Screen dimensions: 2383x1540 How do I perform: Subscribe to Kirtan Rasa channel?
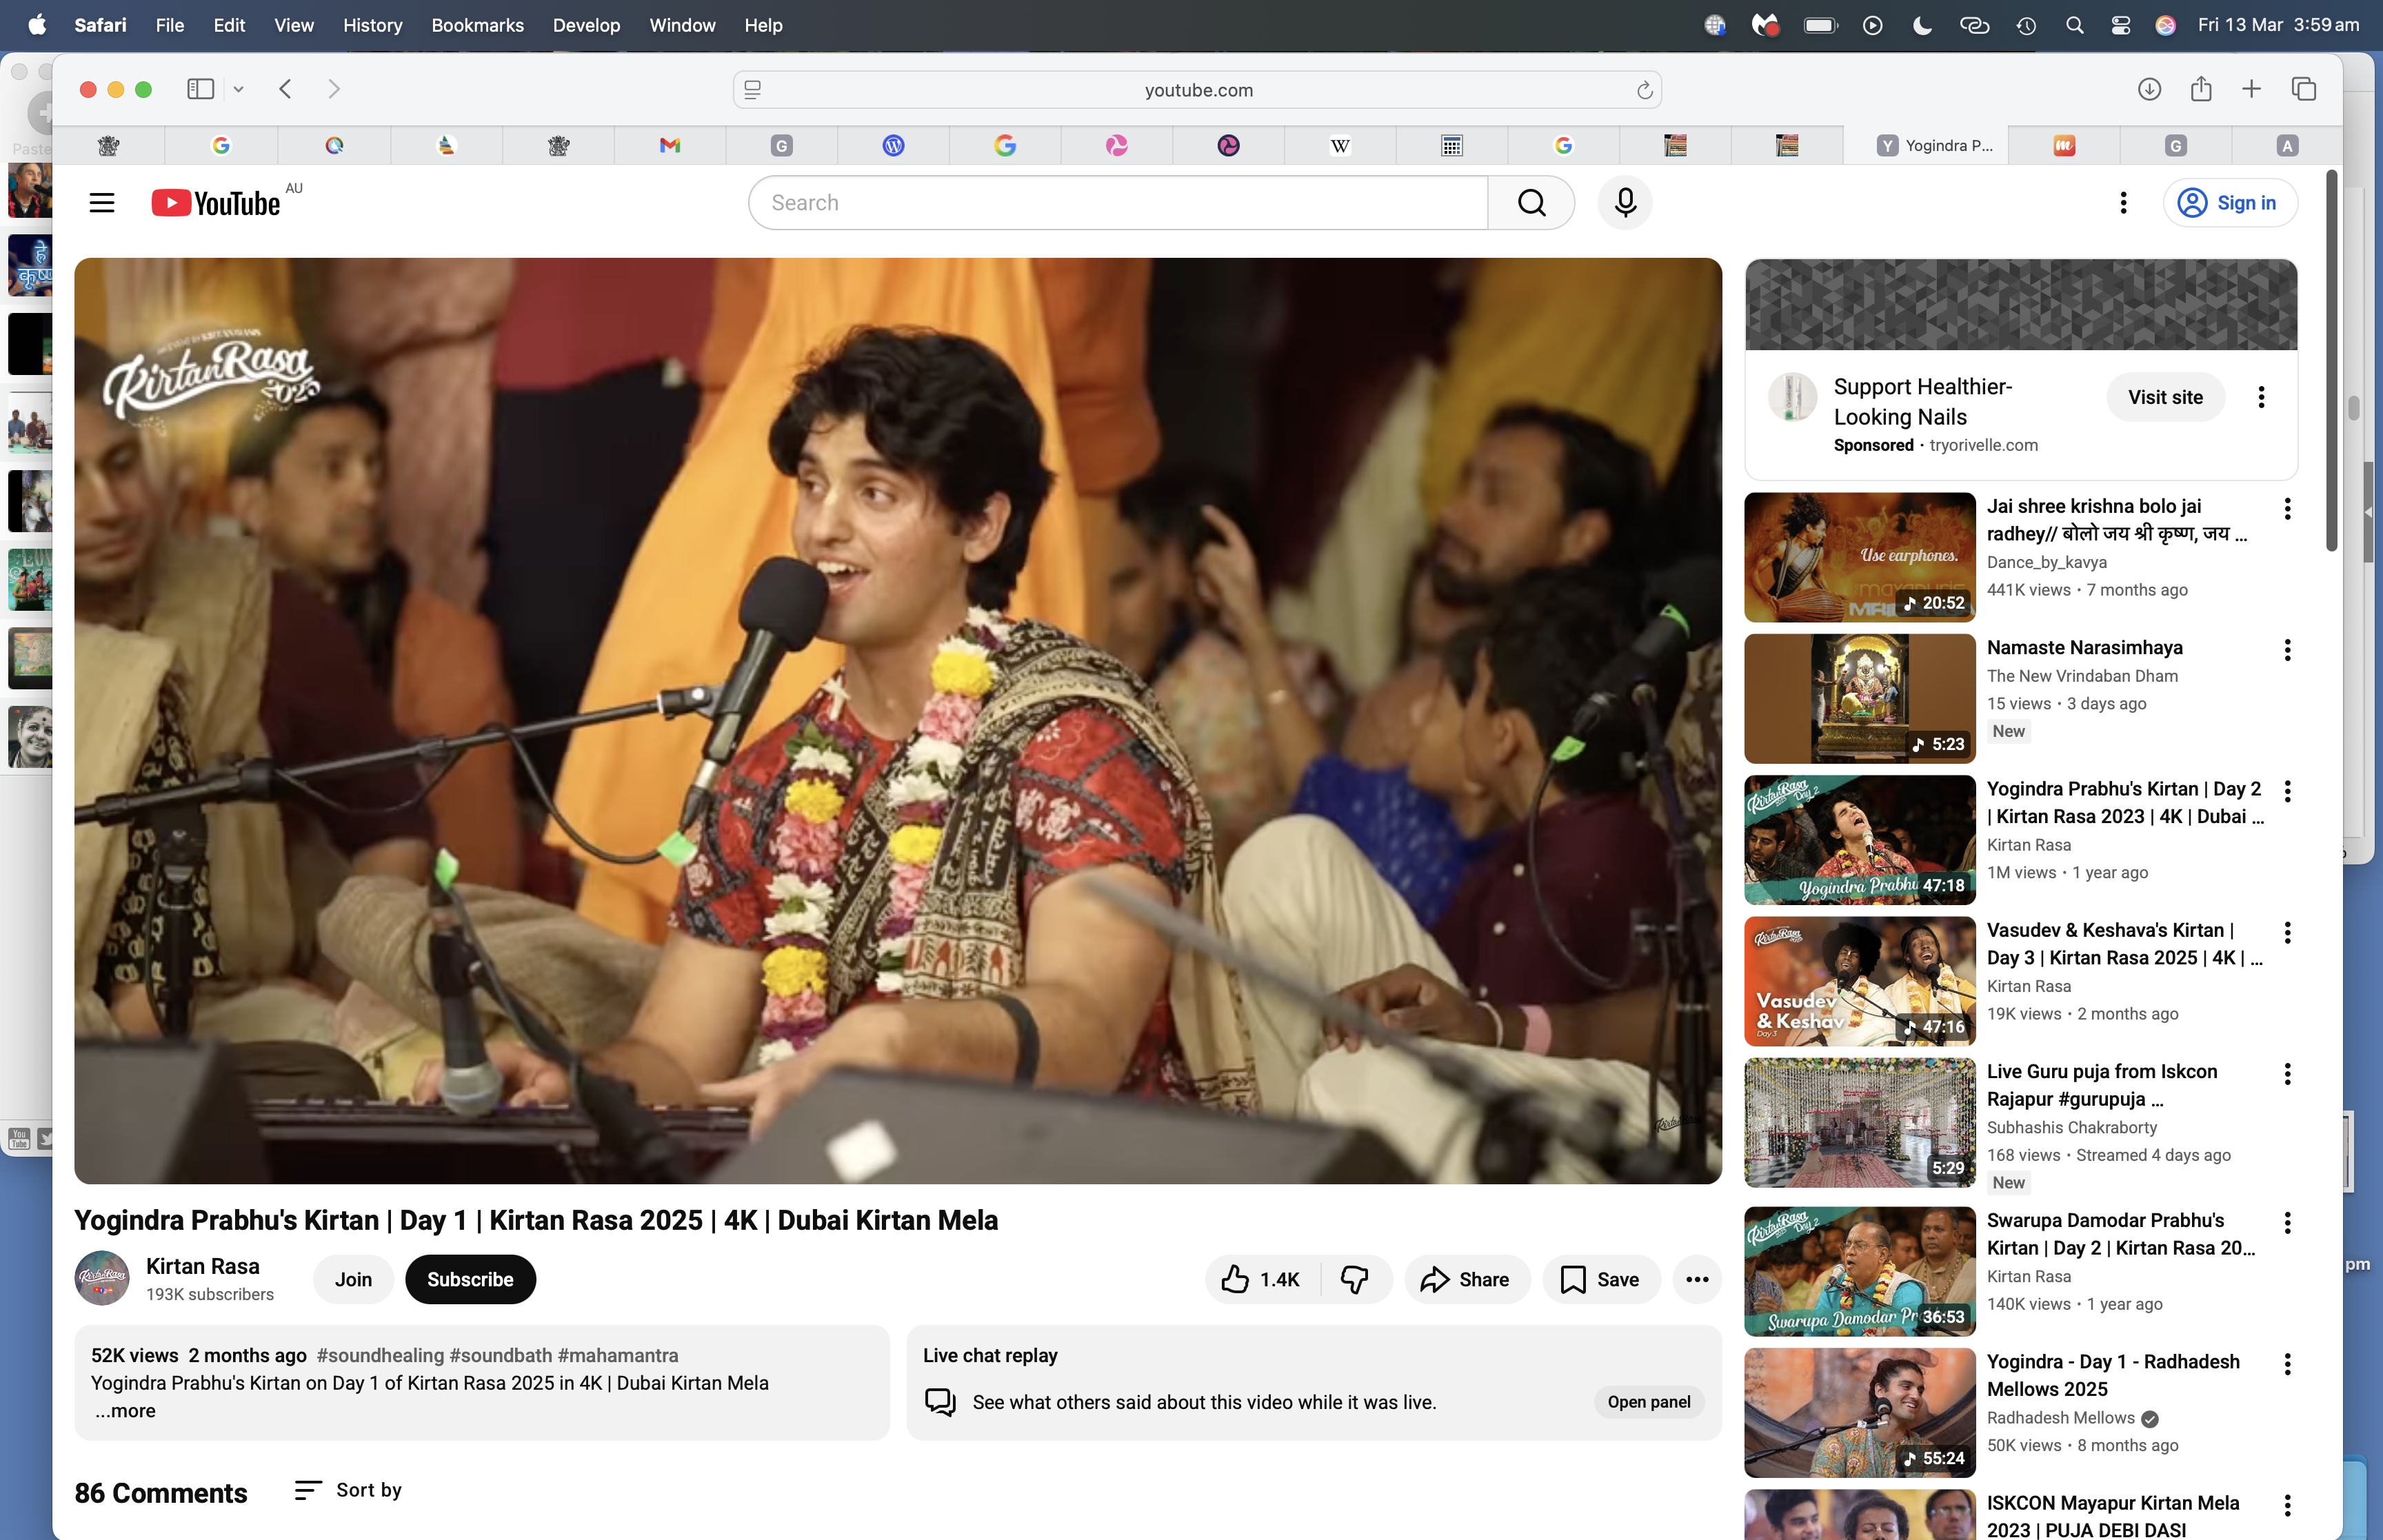[470, 1279]
